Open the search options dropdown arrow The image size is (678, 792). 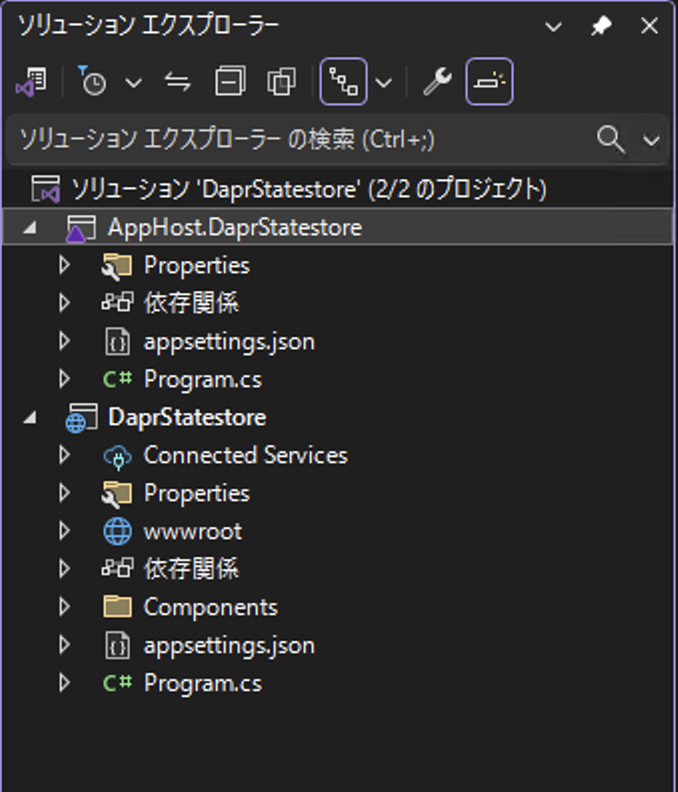pyautogui.click(x=651, y=140)
